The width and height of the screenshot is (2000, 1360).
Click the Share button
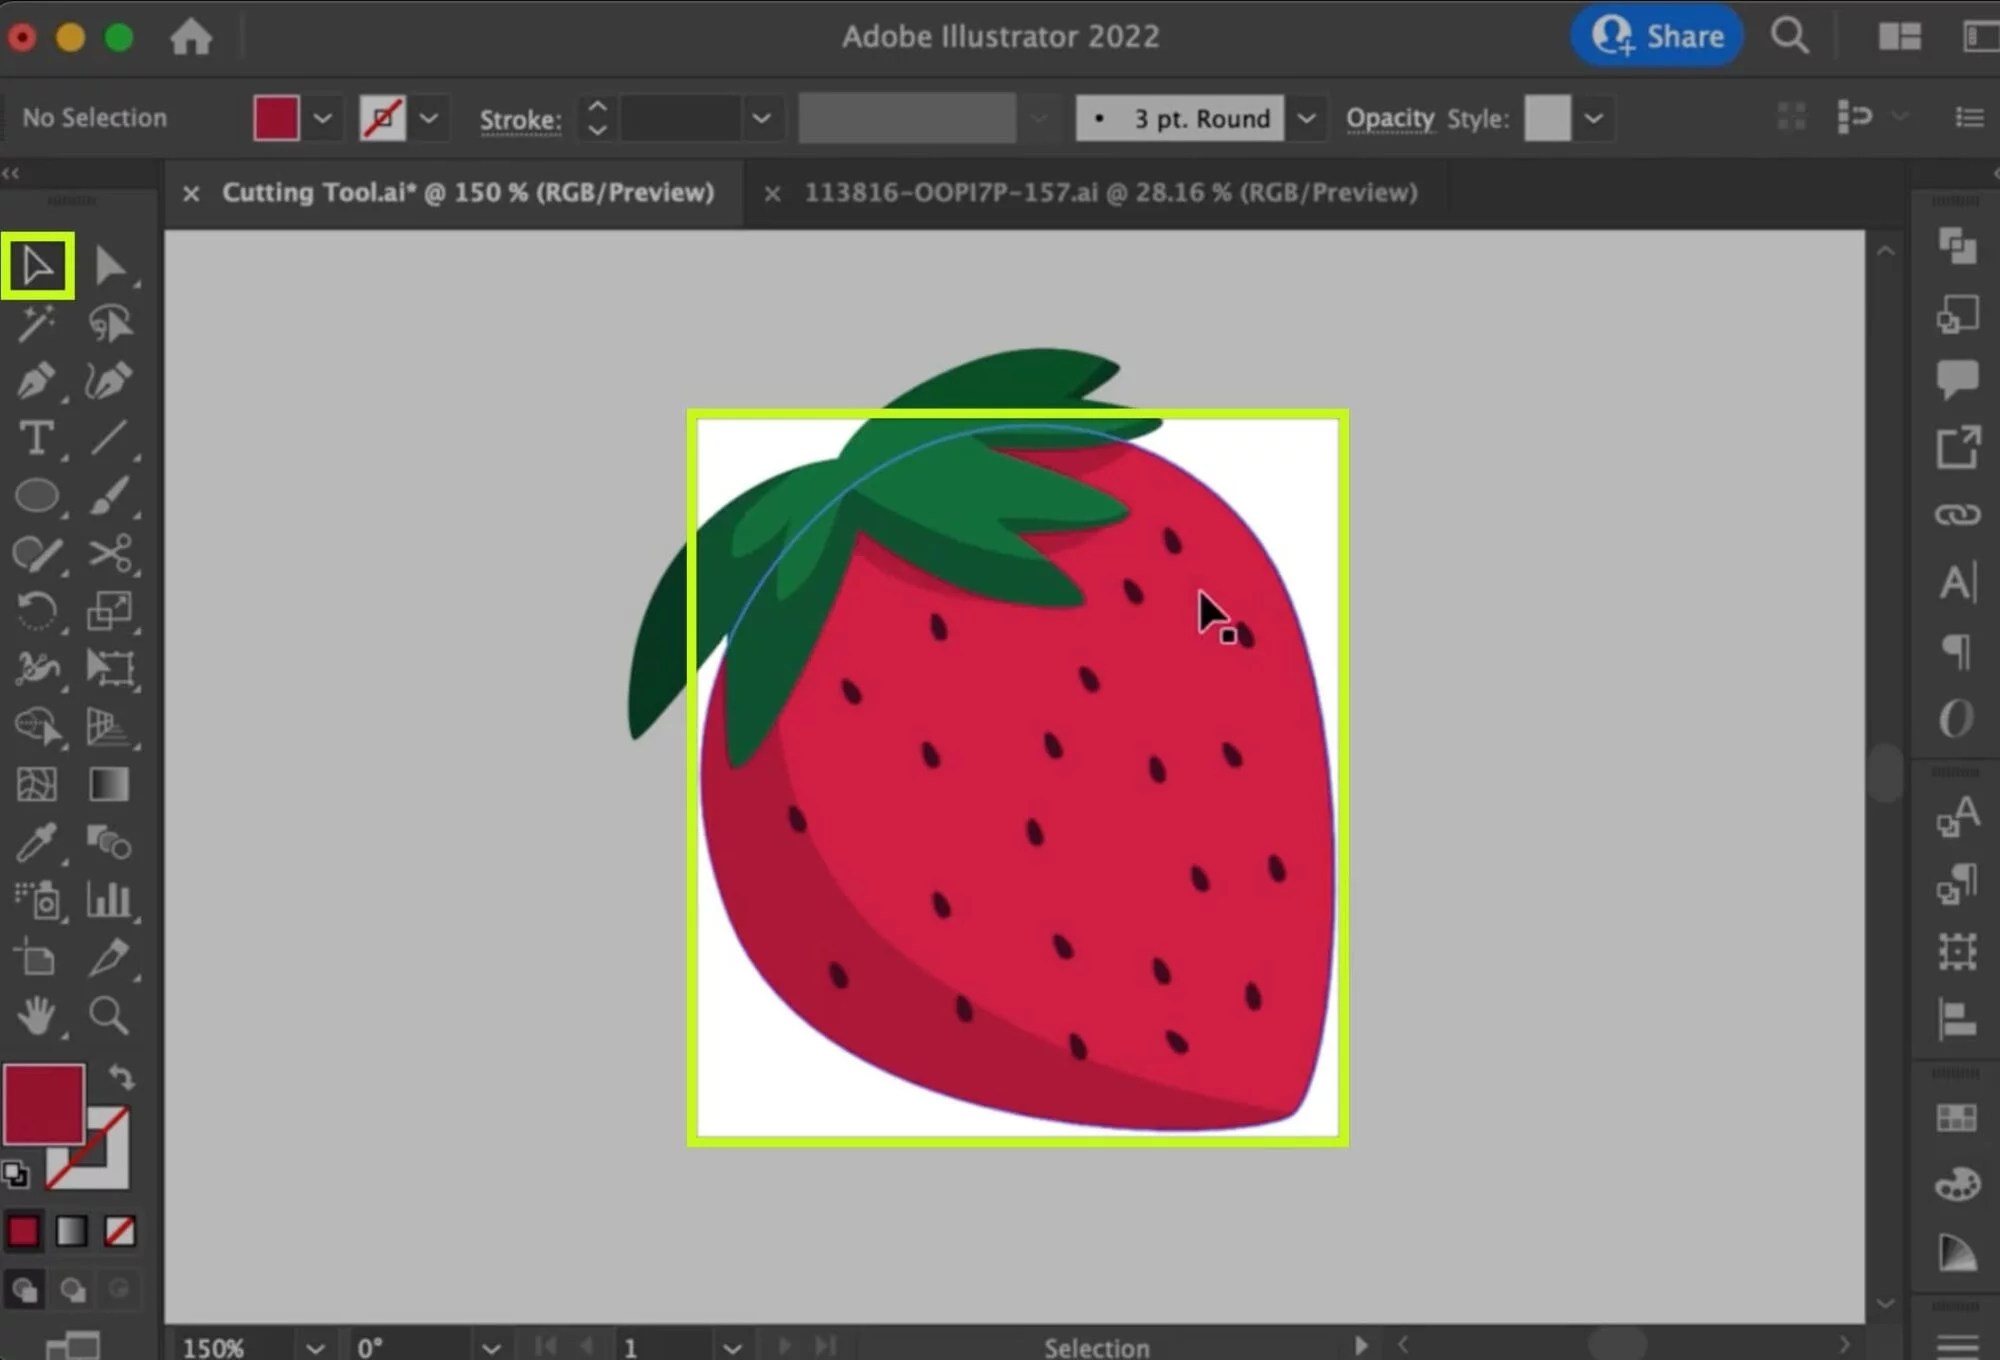[1656, 35]
